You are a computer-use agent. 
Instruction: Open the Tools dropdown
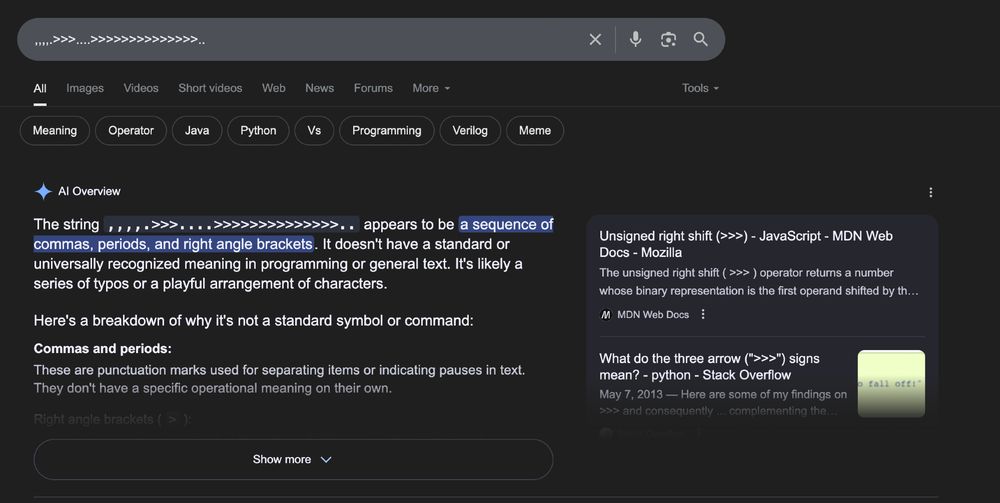click(700, 88)
